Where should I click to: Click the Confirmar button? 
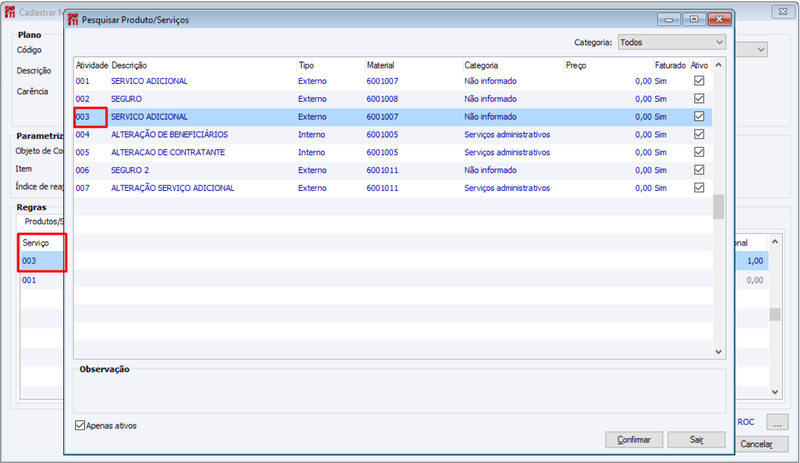pyautogui.click(x=634, y=440)
